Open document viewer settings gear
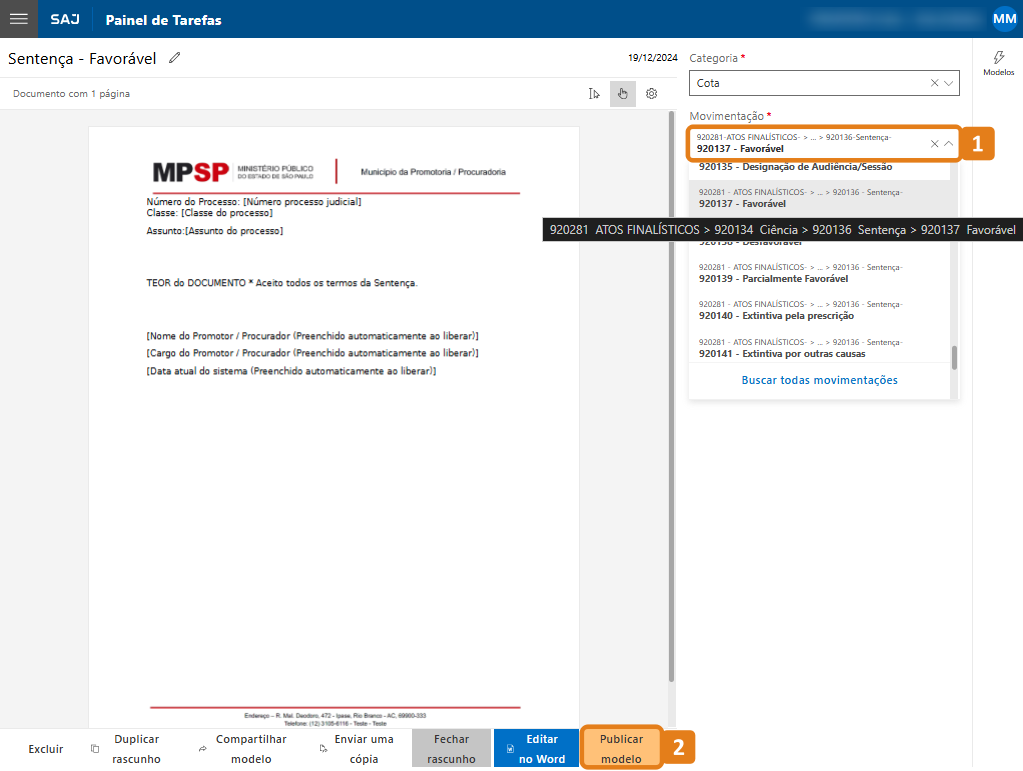Image resolution: width=1023 pixels, height=771 pixels. tap(651, 94)
